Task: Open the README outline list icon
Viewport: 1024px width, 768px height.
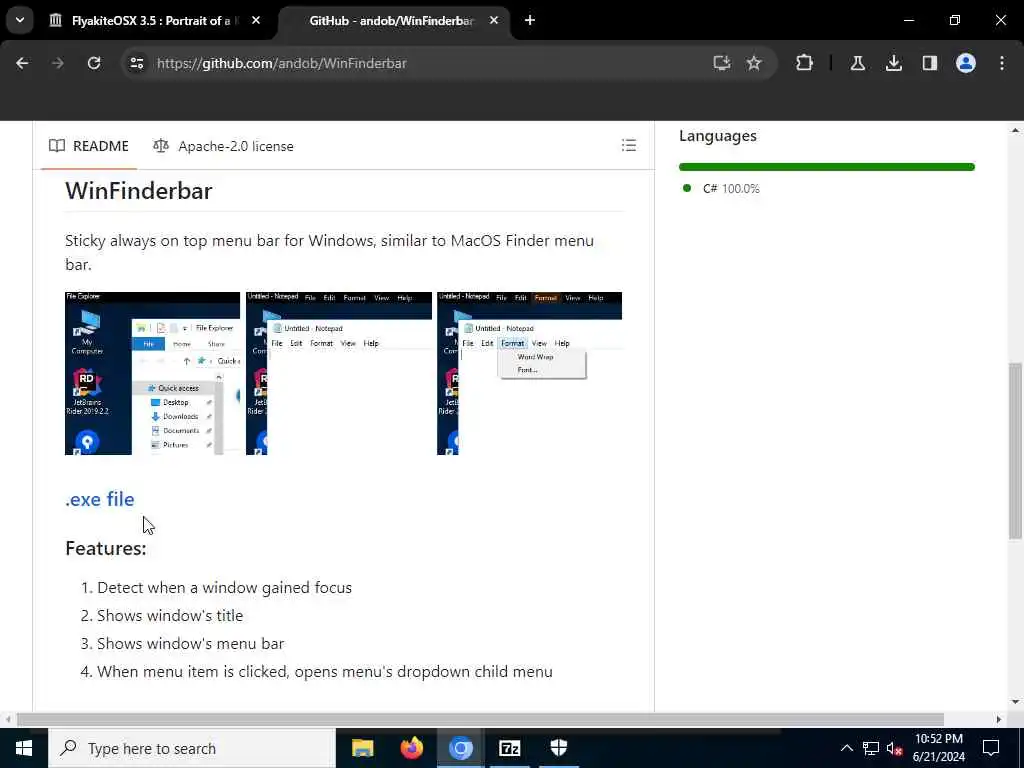Action: click(629, 145)
